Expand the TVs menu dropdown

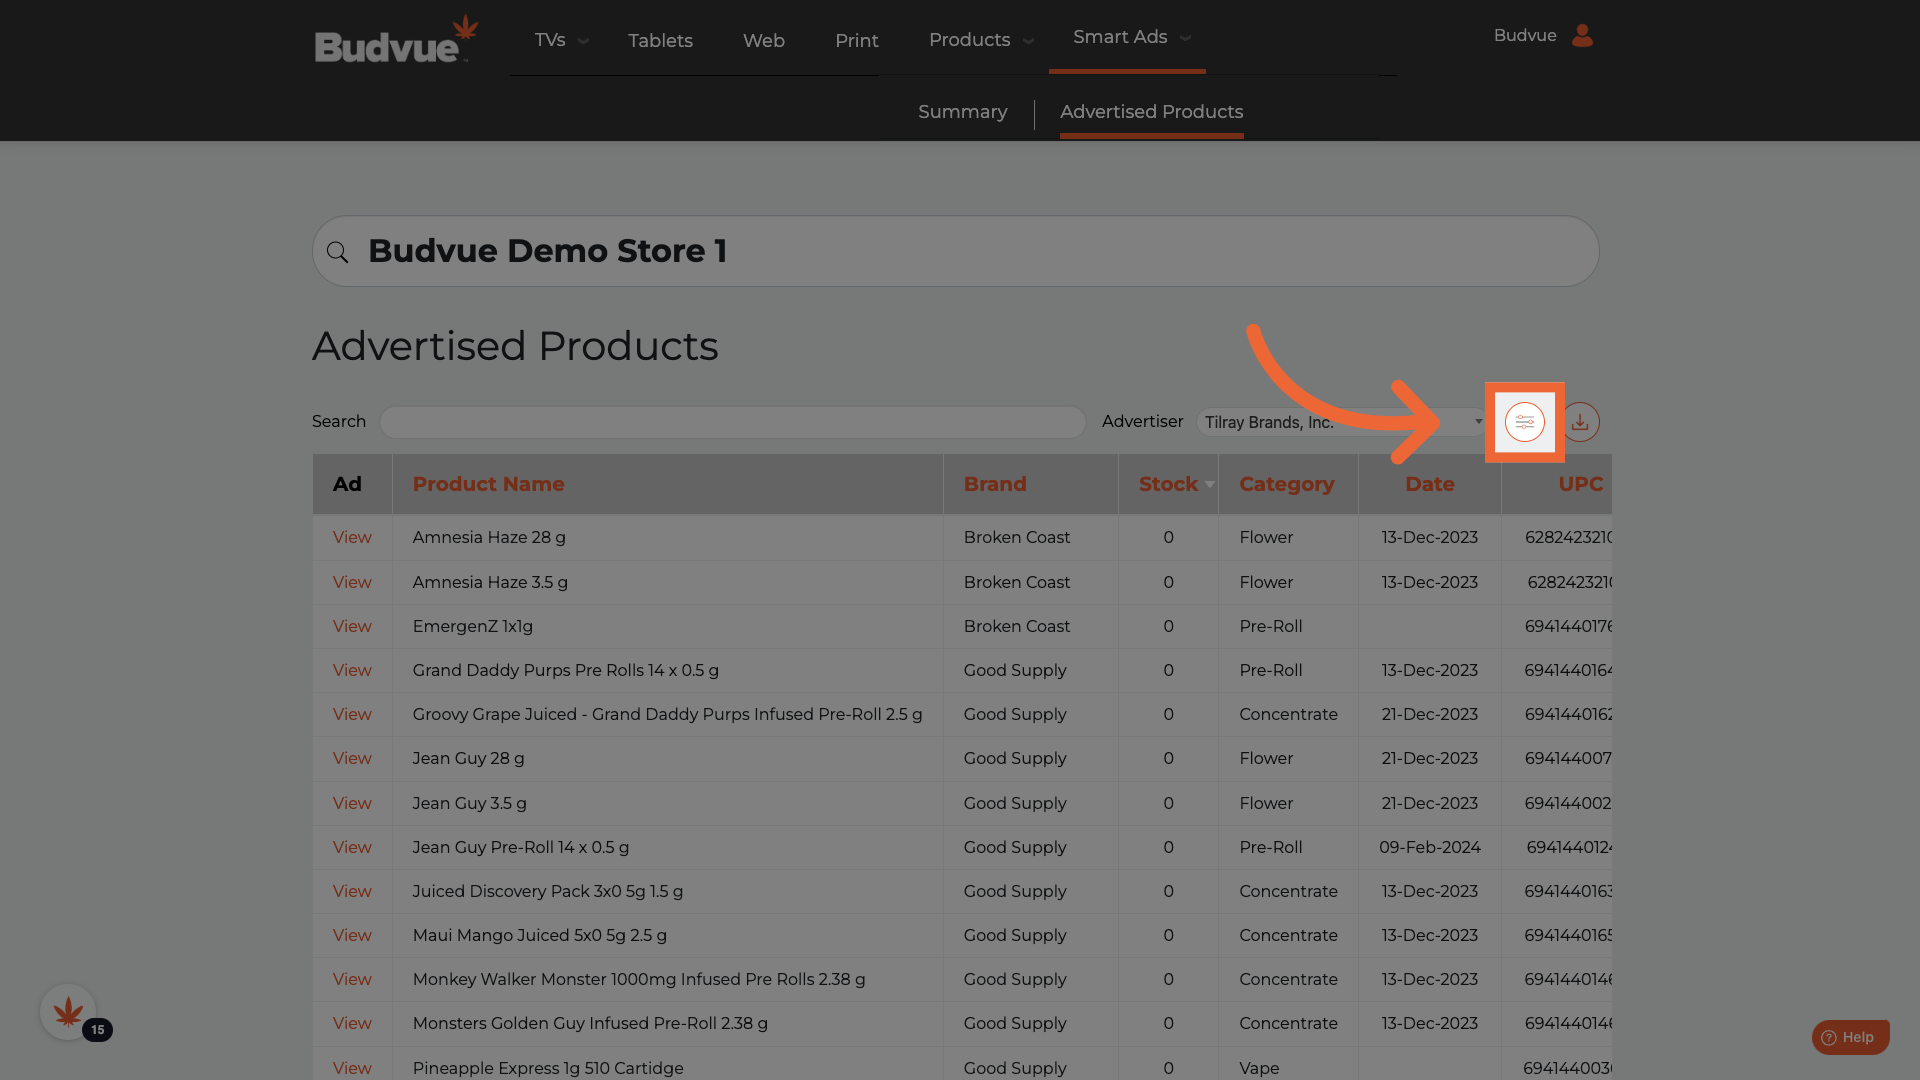pyautogui.click(x=584, y=41)
